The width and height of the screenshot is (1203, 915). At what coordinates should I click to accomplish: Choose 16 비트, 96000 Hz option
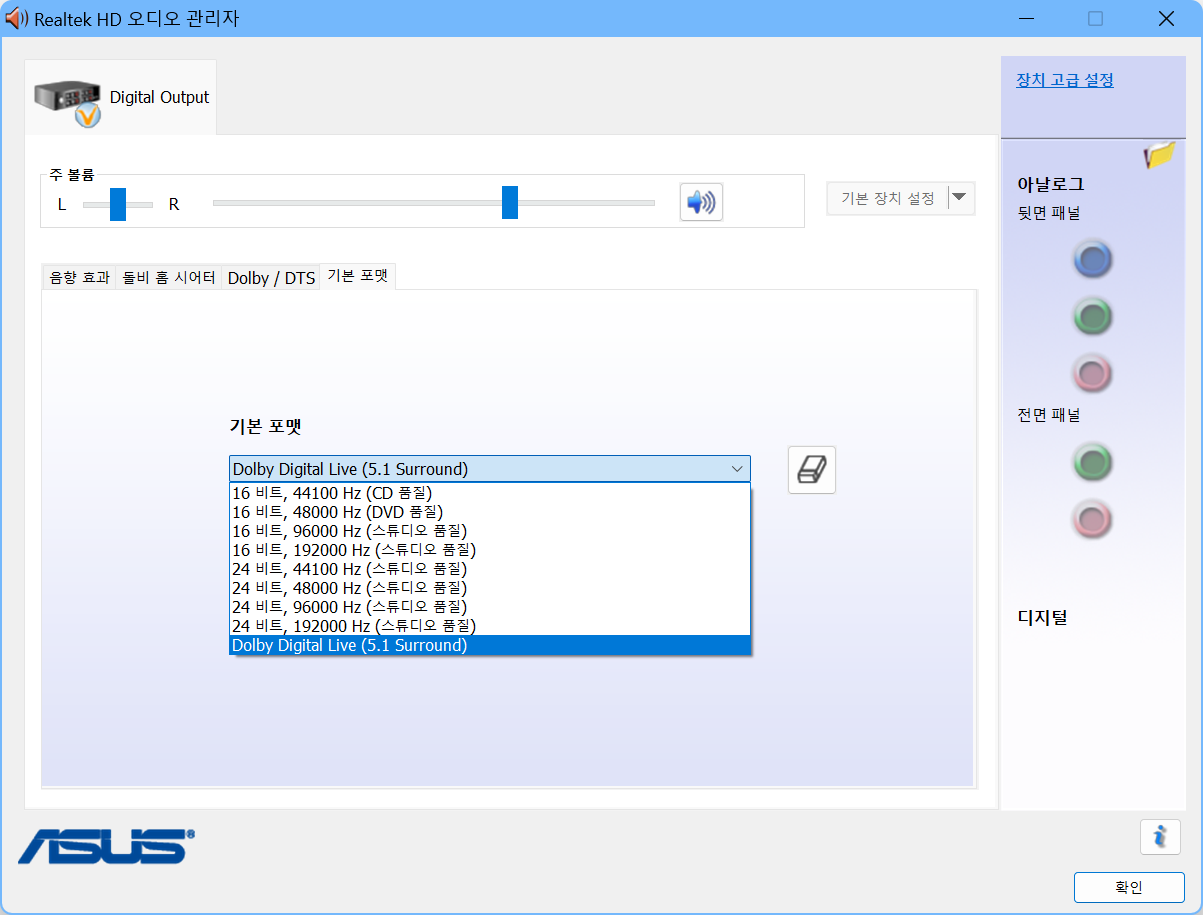(490, 531)
